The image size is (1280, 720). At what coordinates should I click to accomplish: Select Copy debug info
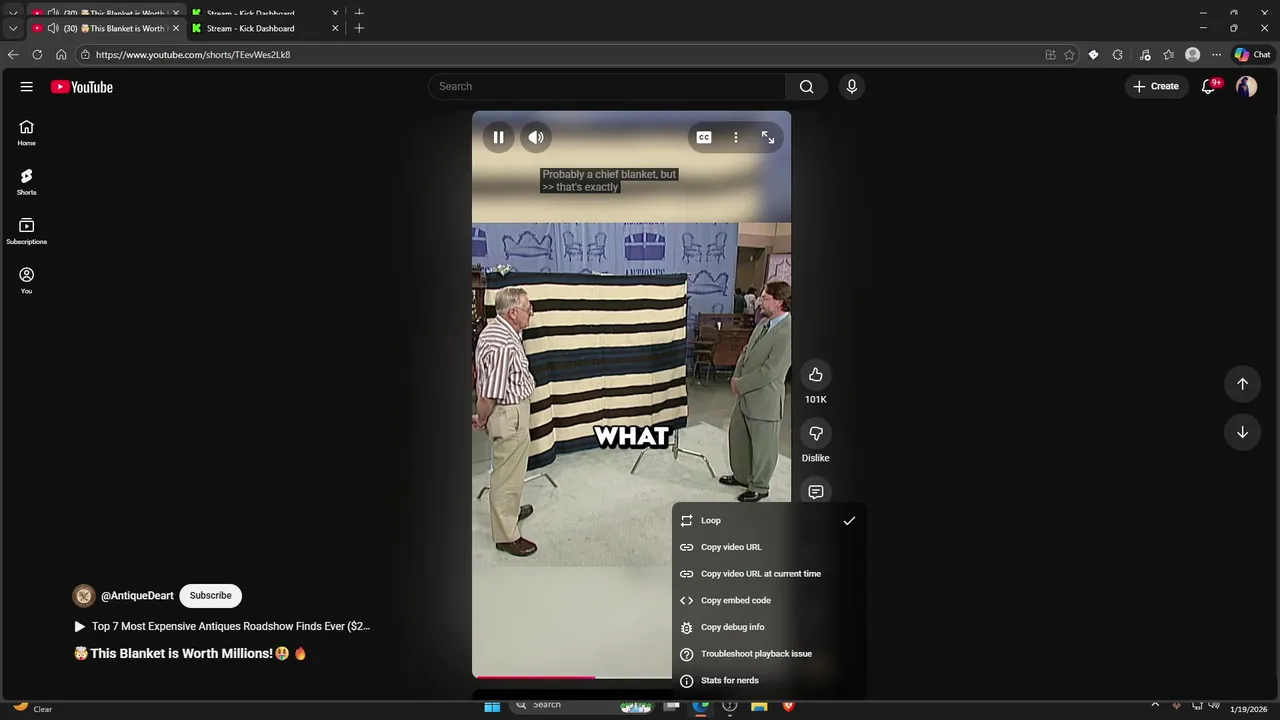(768, 627)
